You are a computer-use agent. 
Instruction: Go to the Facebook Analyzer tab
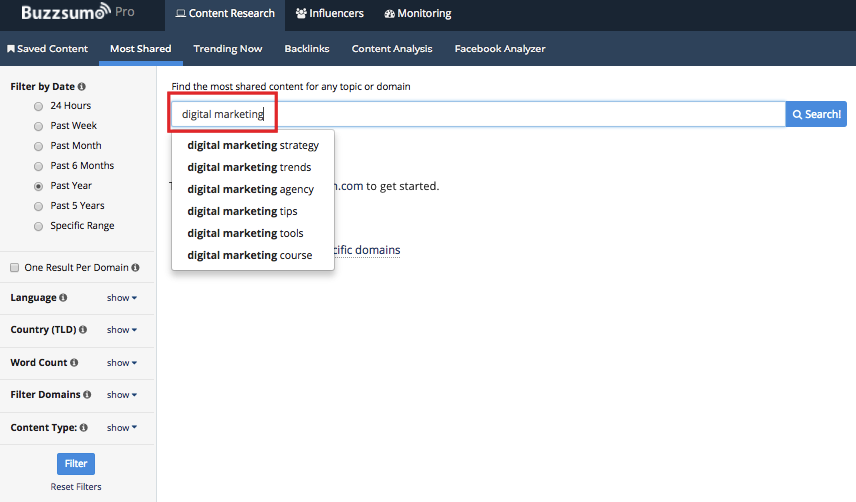click(500, 49)
